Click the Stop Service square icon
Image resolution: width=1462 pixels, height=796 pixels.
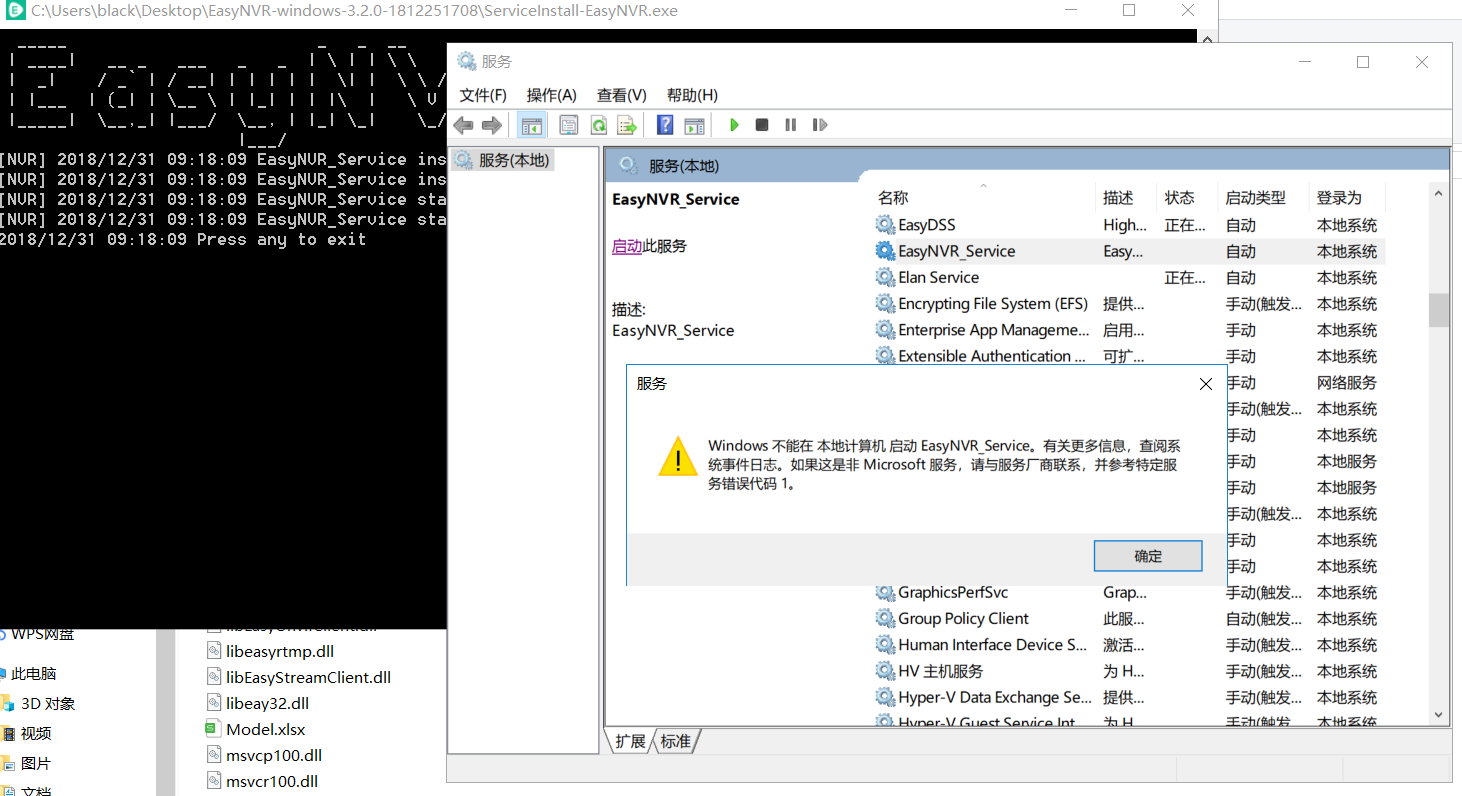[762, 125]
